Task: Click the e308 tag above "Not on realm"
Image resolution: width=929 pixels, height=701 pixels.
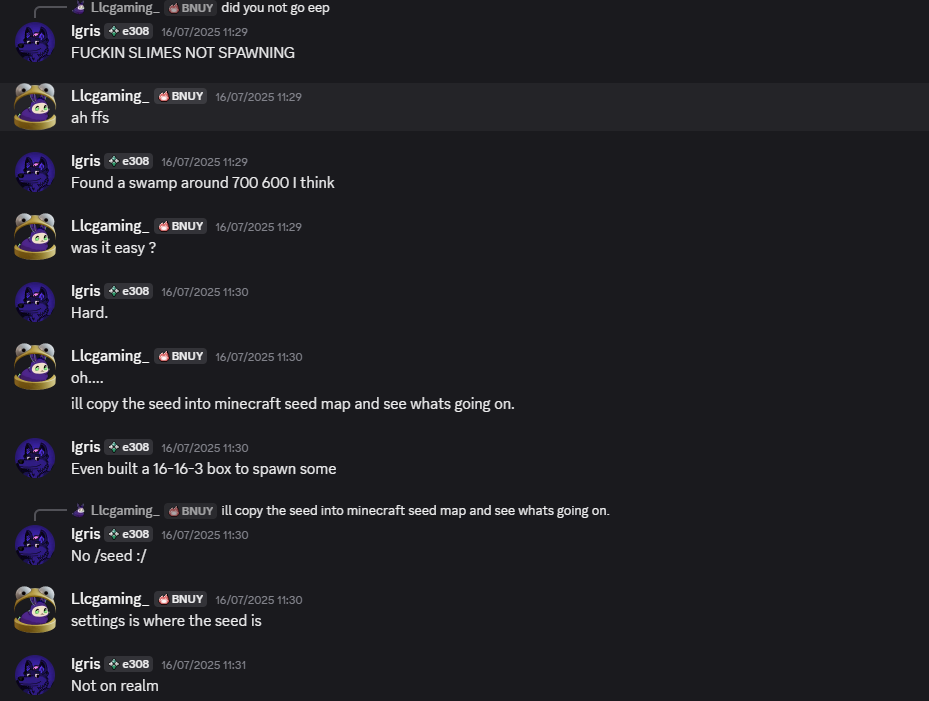Action: click(x=129, y=664)
